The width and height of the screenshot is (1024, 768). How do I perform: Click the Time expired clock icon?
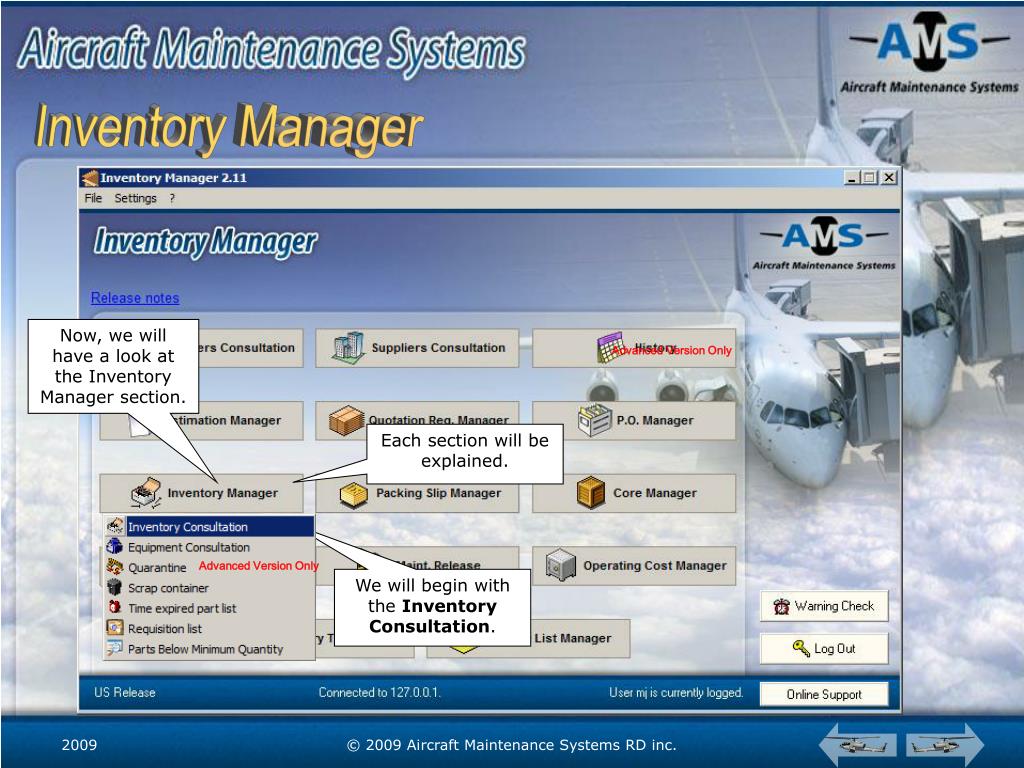(115, 607)
